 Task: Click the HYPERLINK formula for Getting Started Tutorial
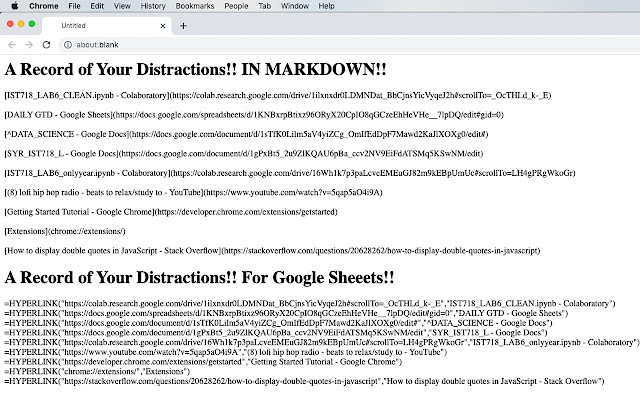pyautogui.click(x=203, y=362)
